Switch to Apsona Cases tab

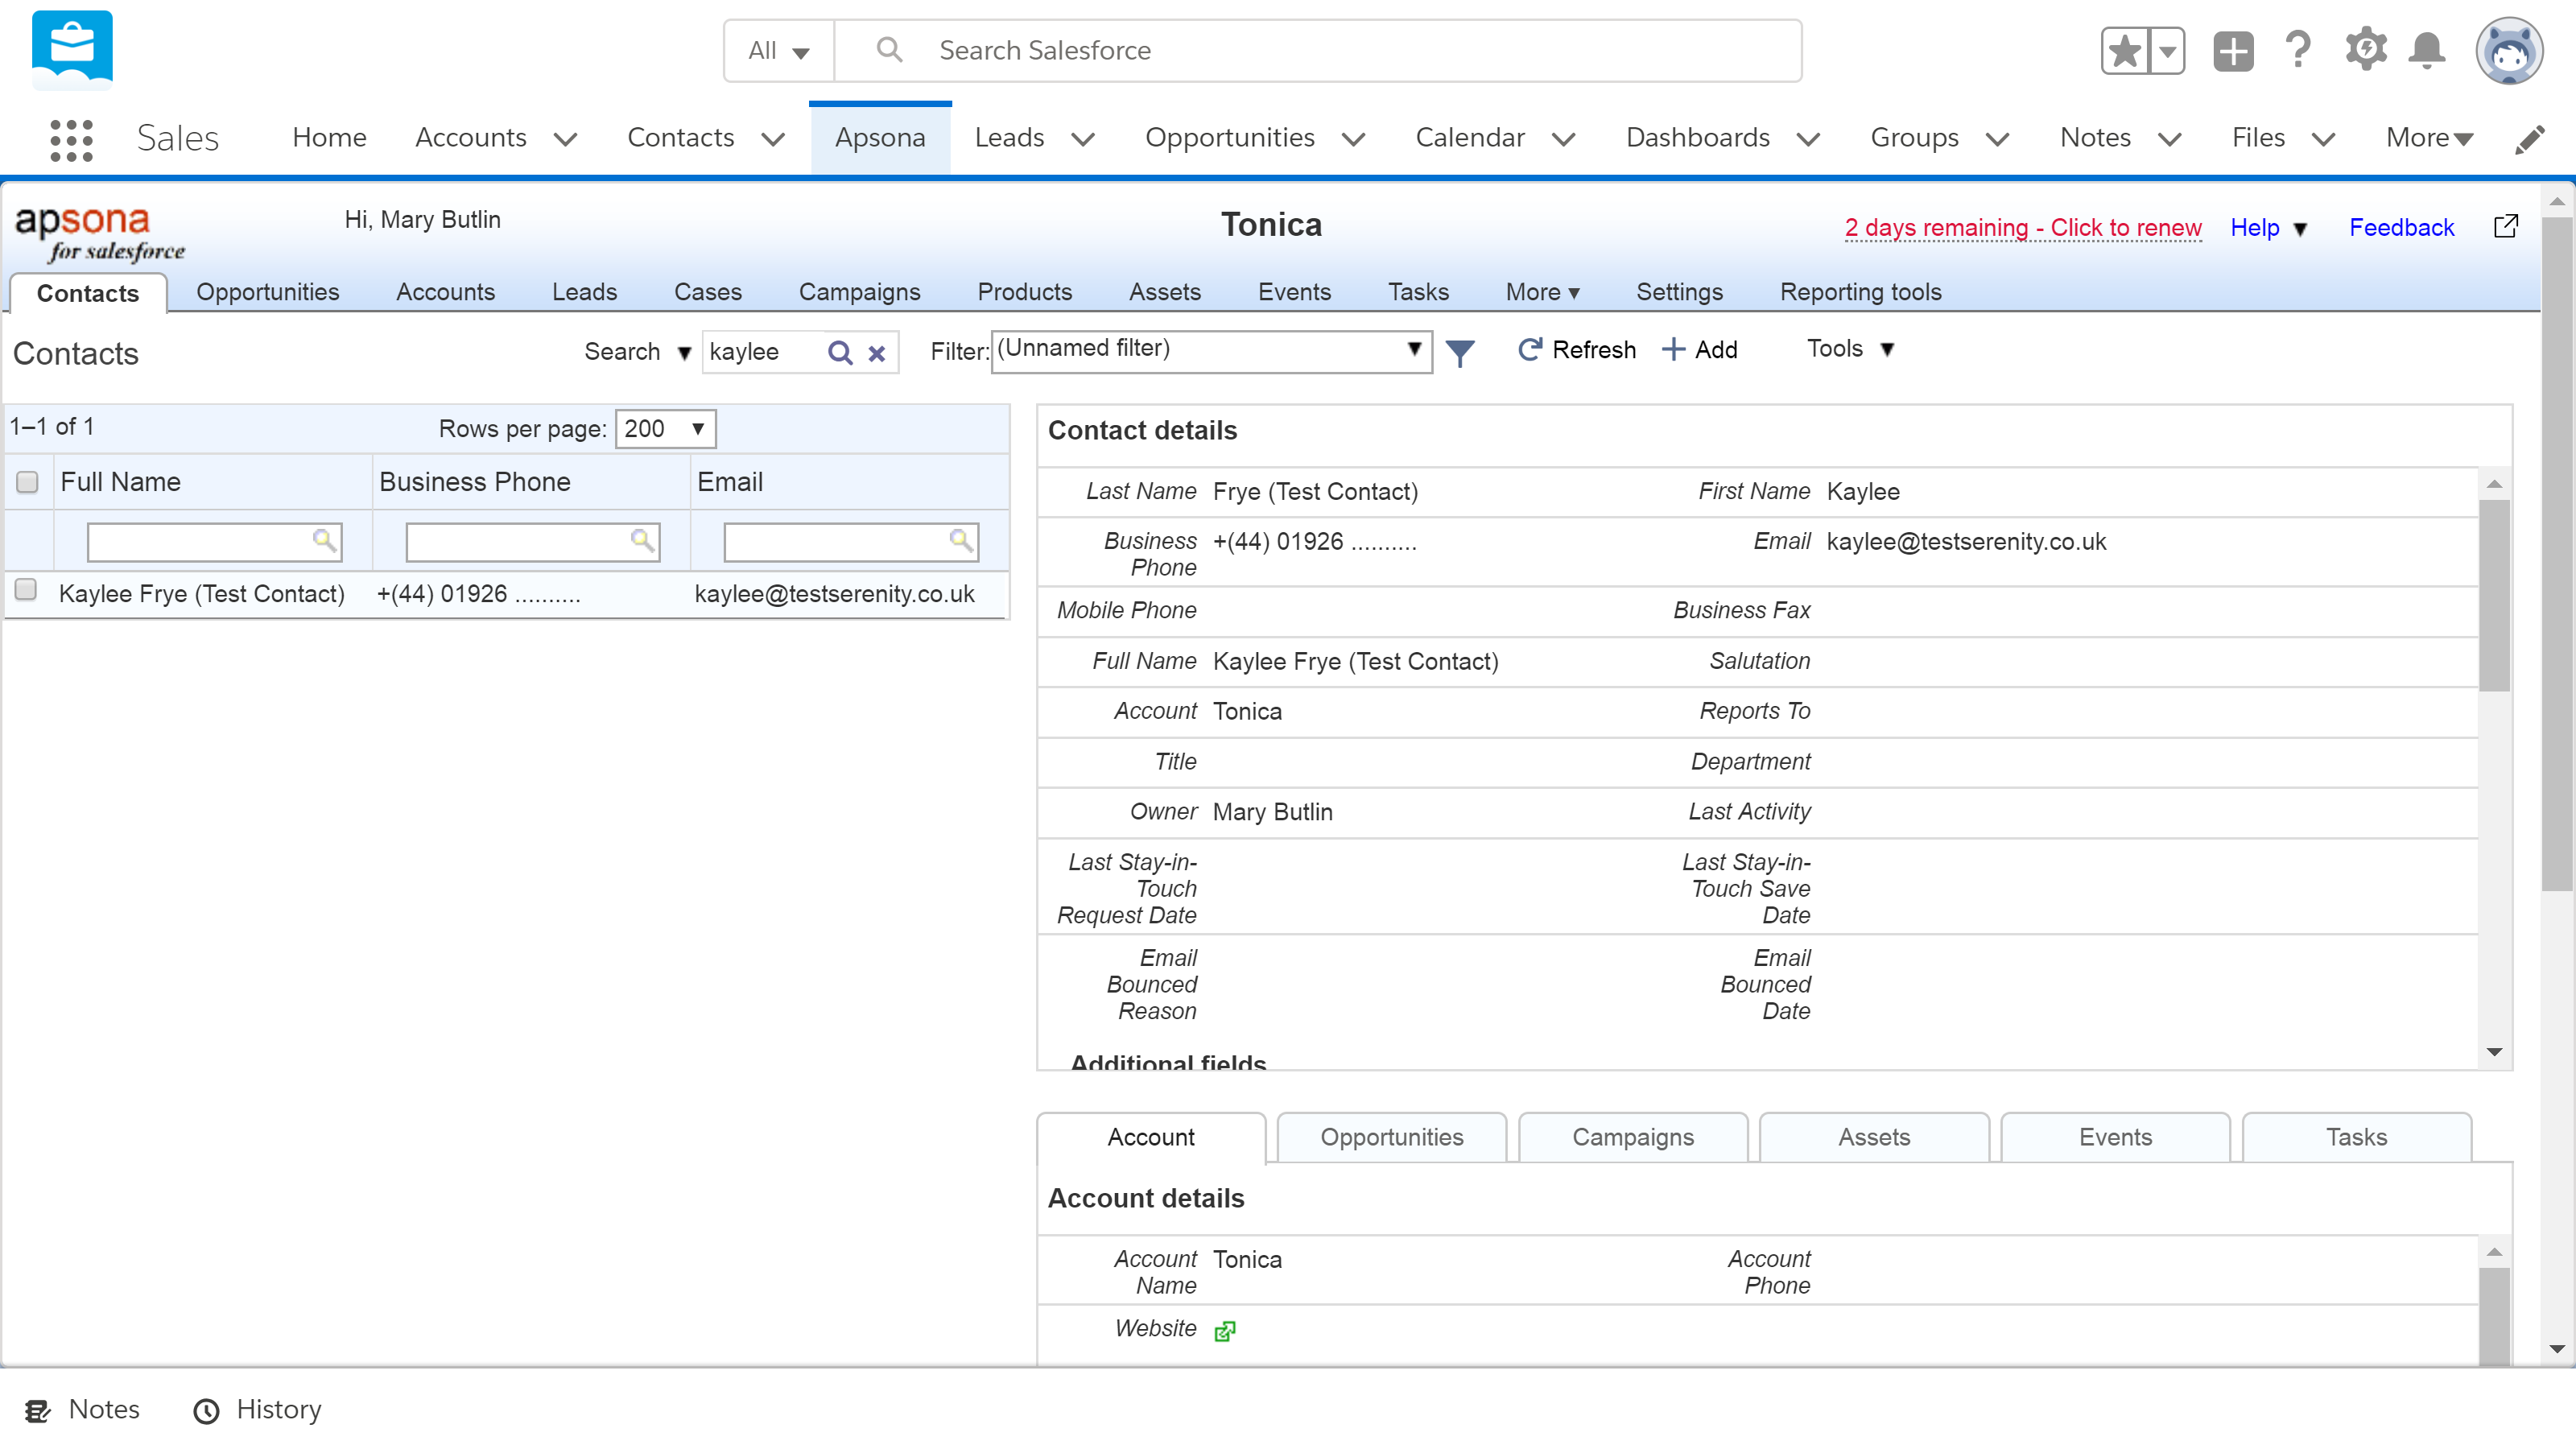(x=708, y=292)
